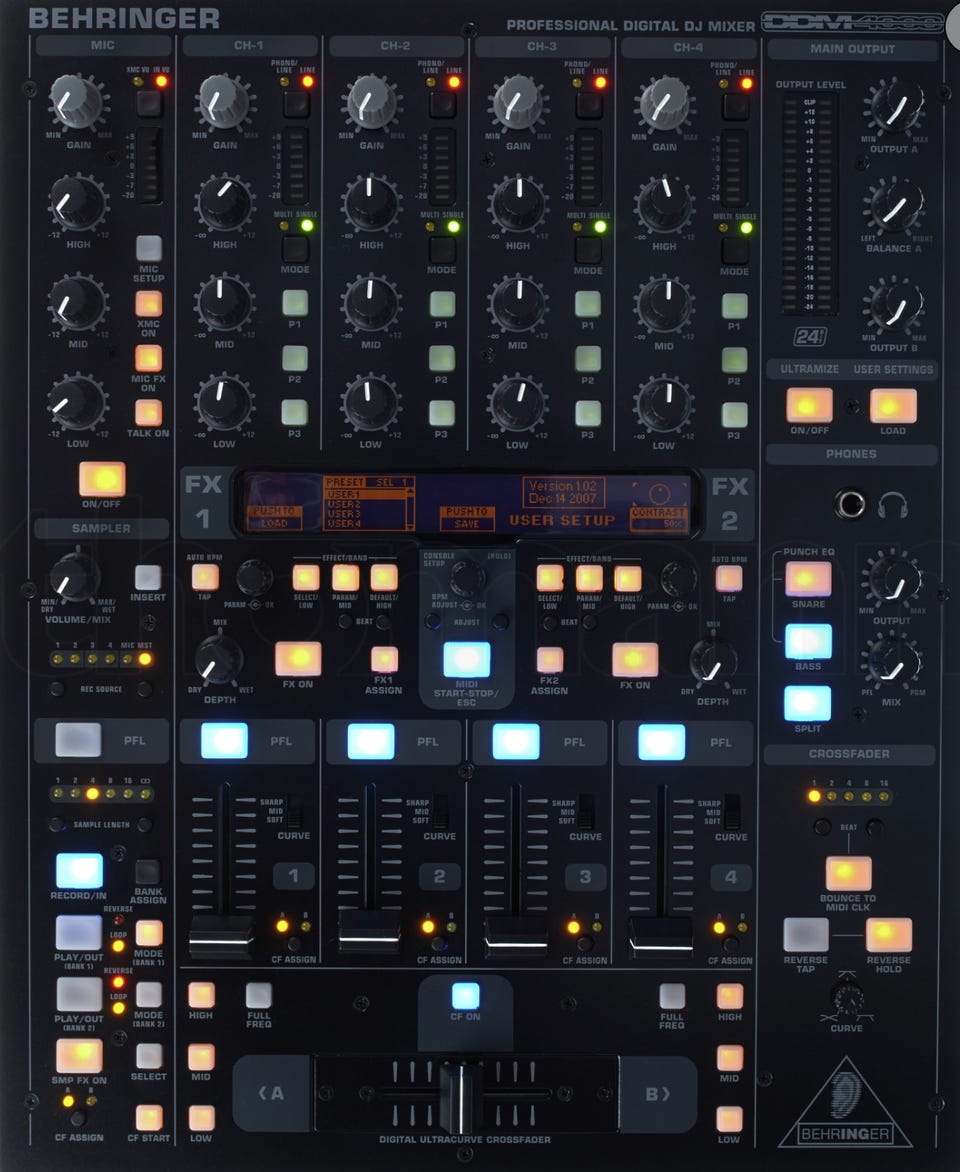Push the FX 1 AUTO BPM TAP button
The height and width of the screenshot is (1172, 960).
205,578
